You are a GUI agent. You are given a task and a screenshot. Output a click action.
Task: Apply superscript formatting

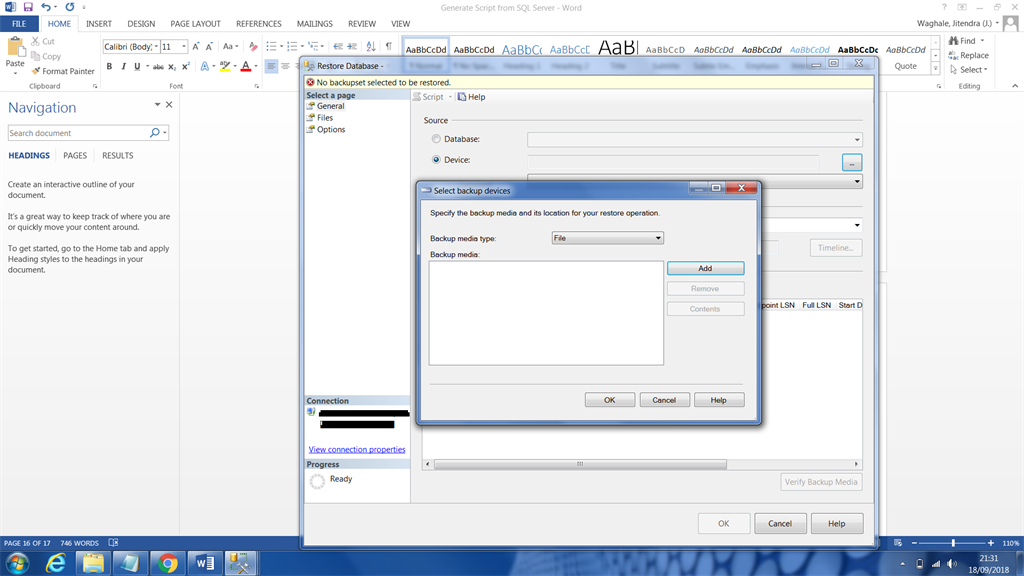pyautogui.click(x=185, y=67)
